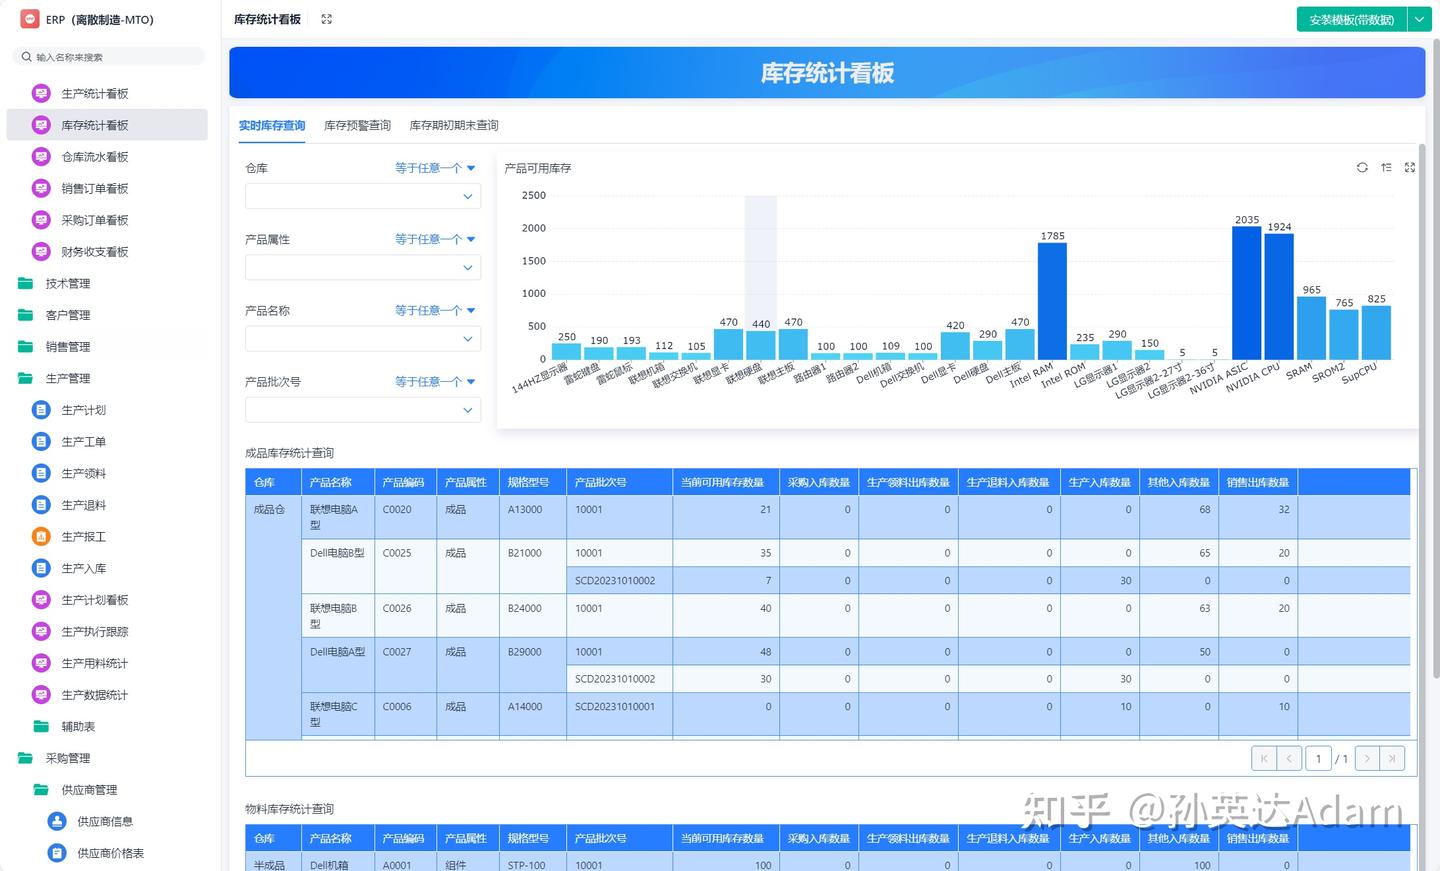Click the chart sort icon

pos(1386,168)
